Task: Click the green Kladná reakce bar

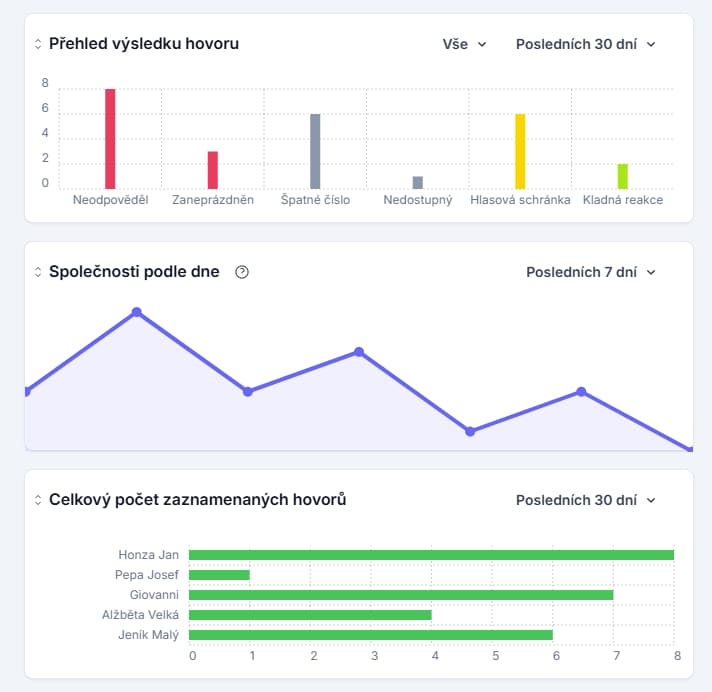Action: [623, 176]
